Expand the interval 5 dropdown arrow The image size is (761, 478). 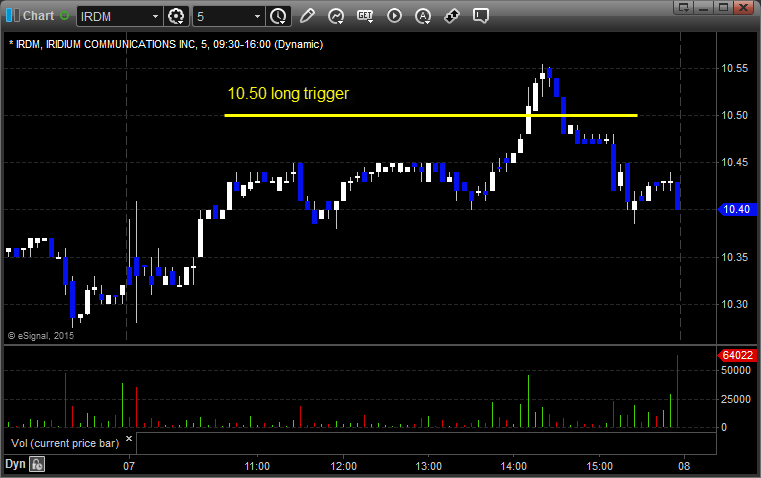pos(258,16)
